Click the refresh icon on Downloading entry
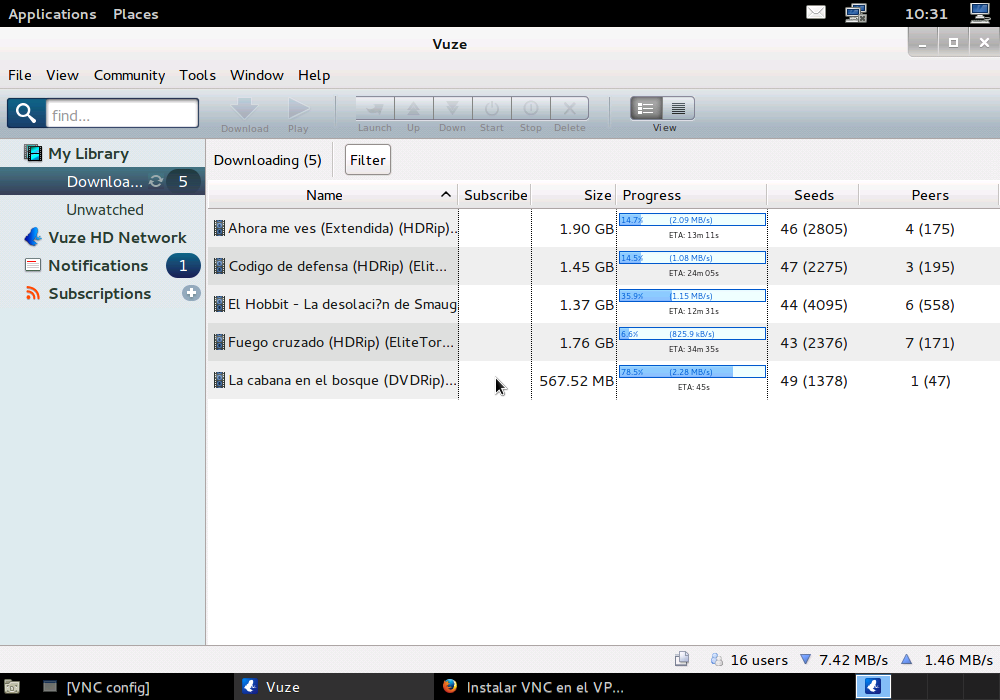 point(156,181)
